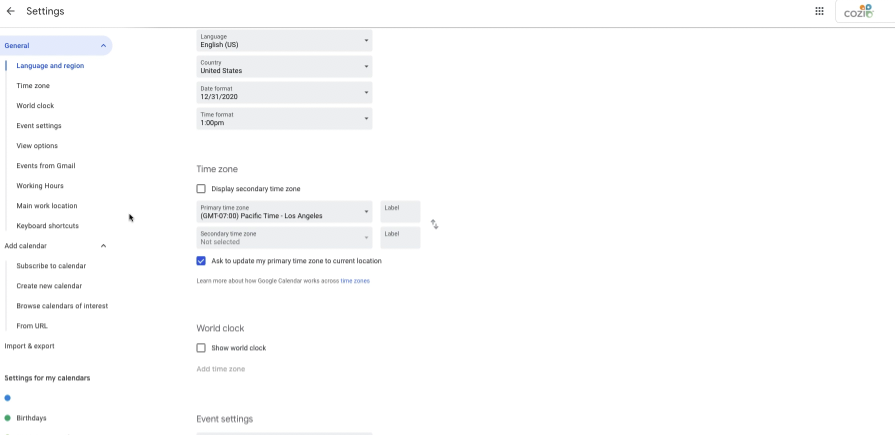This screenshot has width=895, height=435.
Task: Open the Time format dropdown arrow
Action: (366, 119)
